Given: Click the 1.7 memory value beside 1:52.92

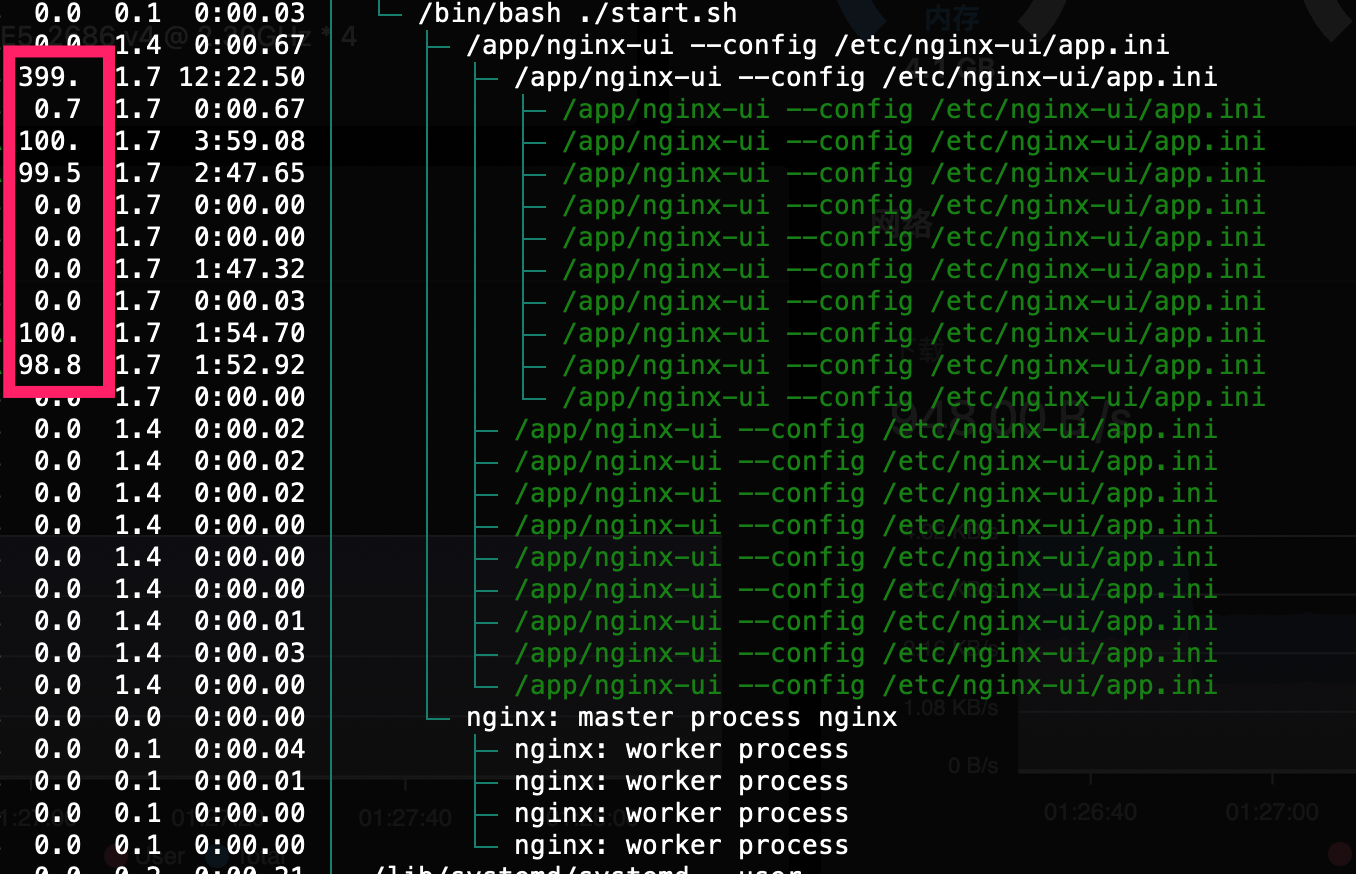Looking at the screenshot, I should coord(138,365).
